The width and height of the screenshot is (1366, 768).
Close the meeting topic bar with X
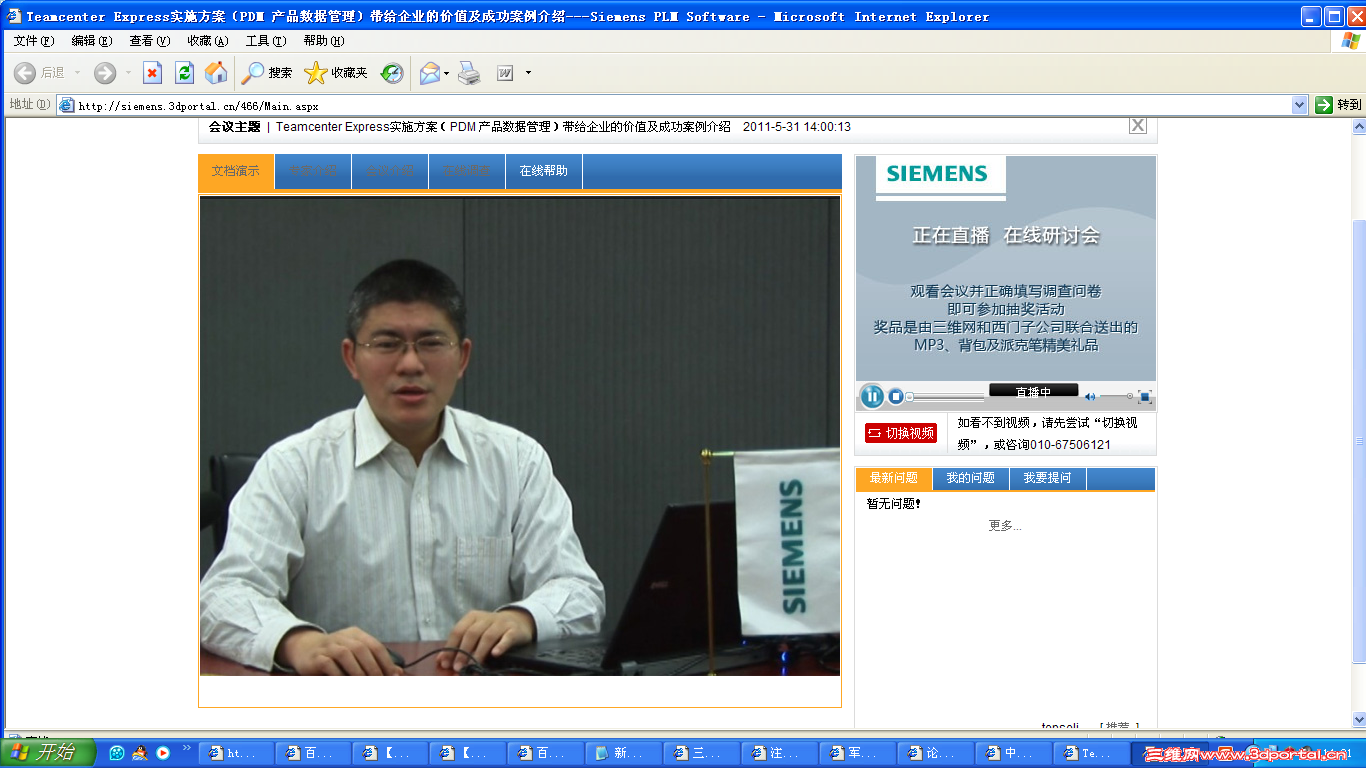(x=1138, y=126)
